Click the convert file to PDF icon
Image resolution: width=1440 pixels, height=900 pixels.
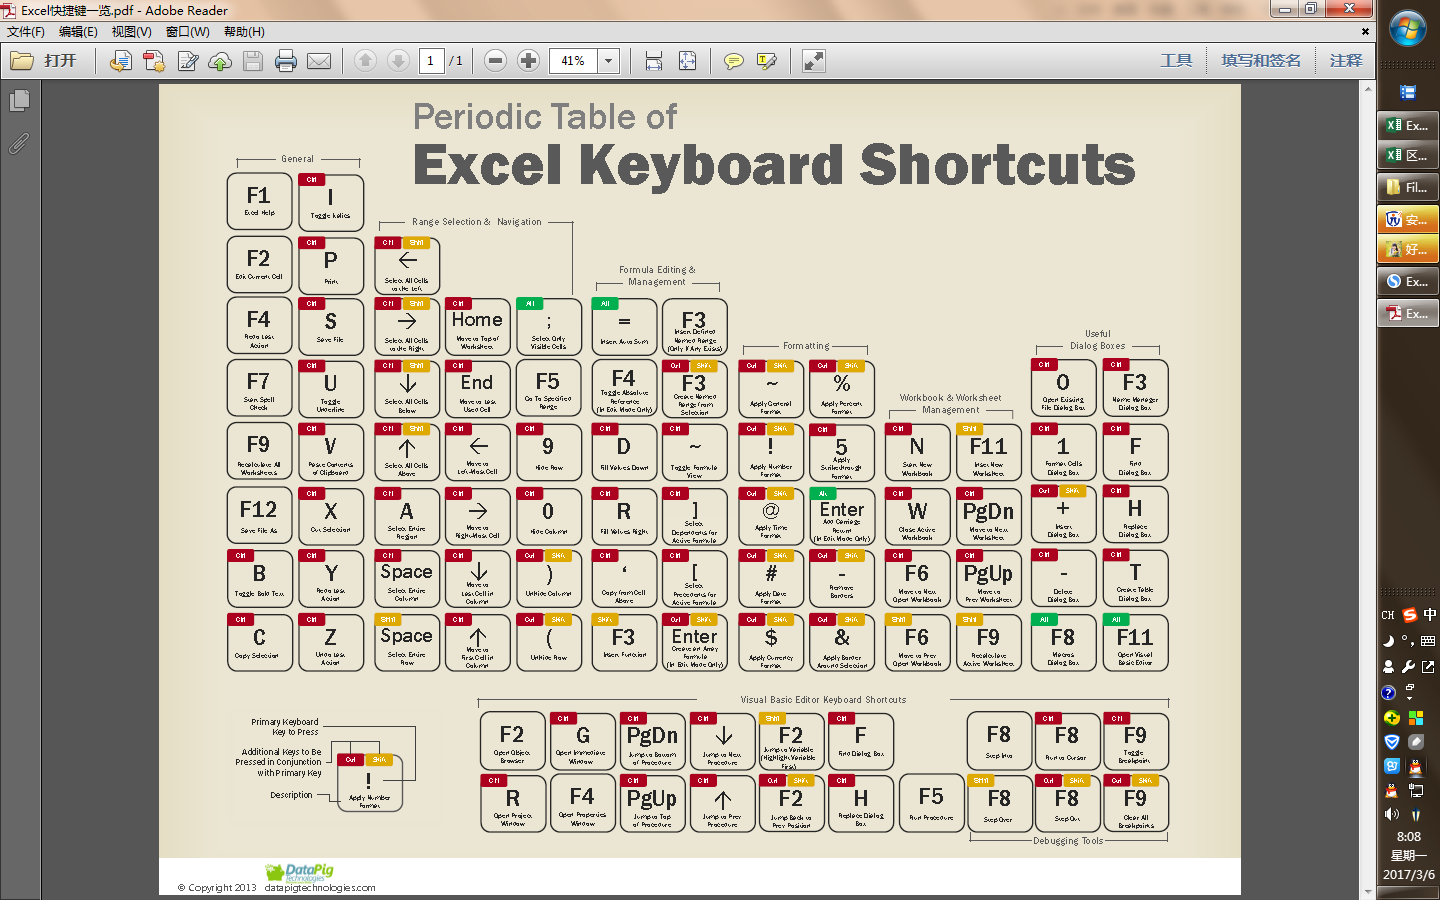[x=121, y=61]
